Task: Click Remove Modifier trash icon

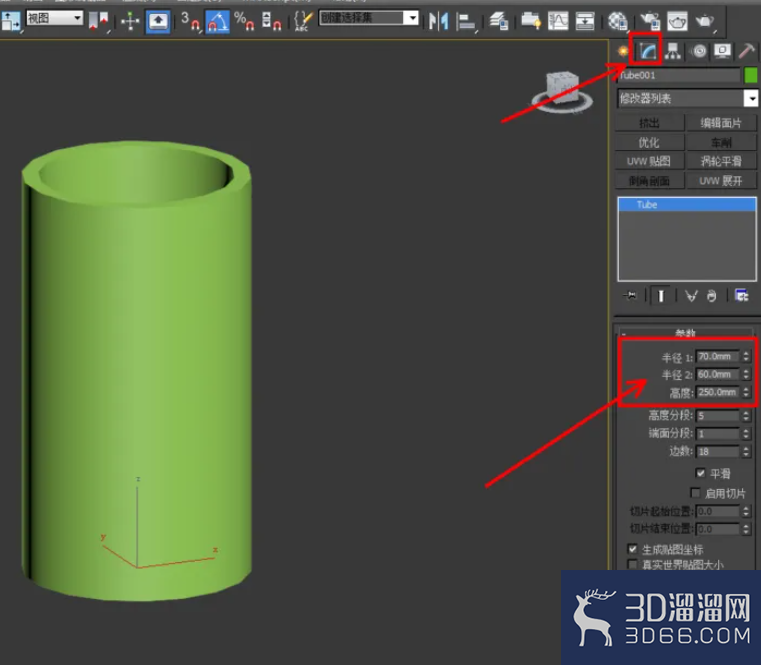Action: (x=711, y=295)
